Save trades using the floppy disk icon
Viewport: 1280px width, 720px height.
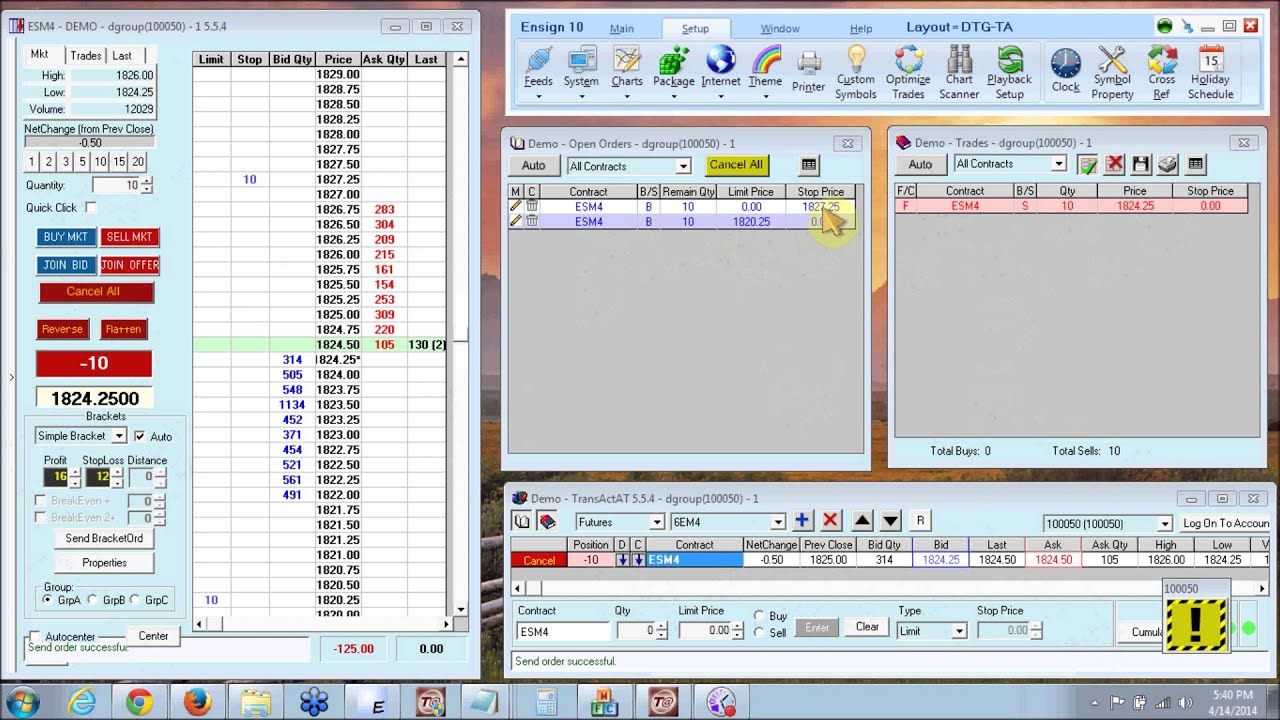[x=1141, y=165]
